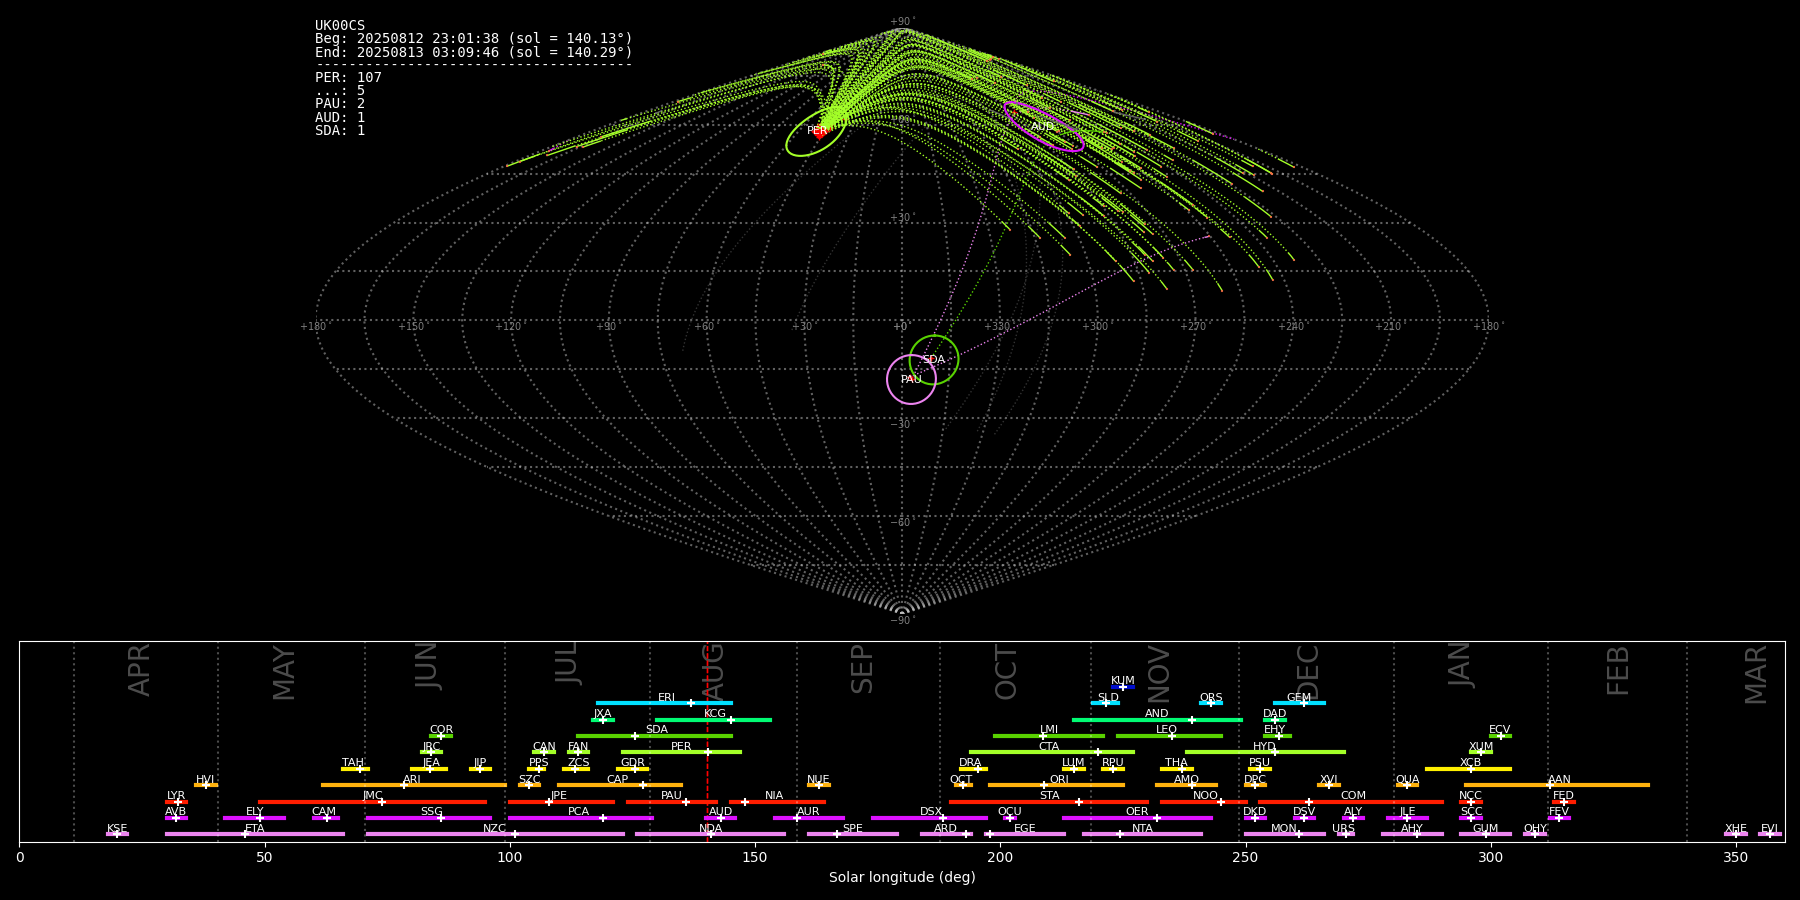1800x900 pixels.
Task: Select the 'End: 20250813 03:09:46' line
Action: tap(474, 52)
